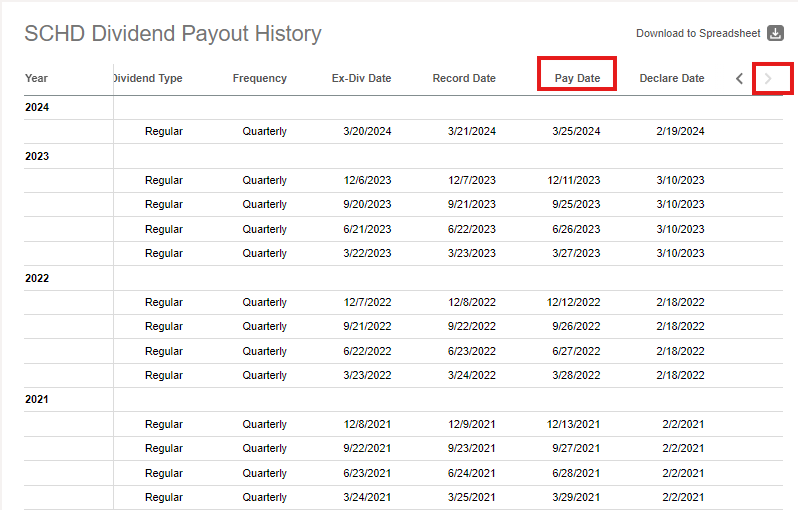Click the left chevron to show previous columns

pos(739,78)
